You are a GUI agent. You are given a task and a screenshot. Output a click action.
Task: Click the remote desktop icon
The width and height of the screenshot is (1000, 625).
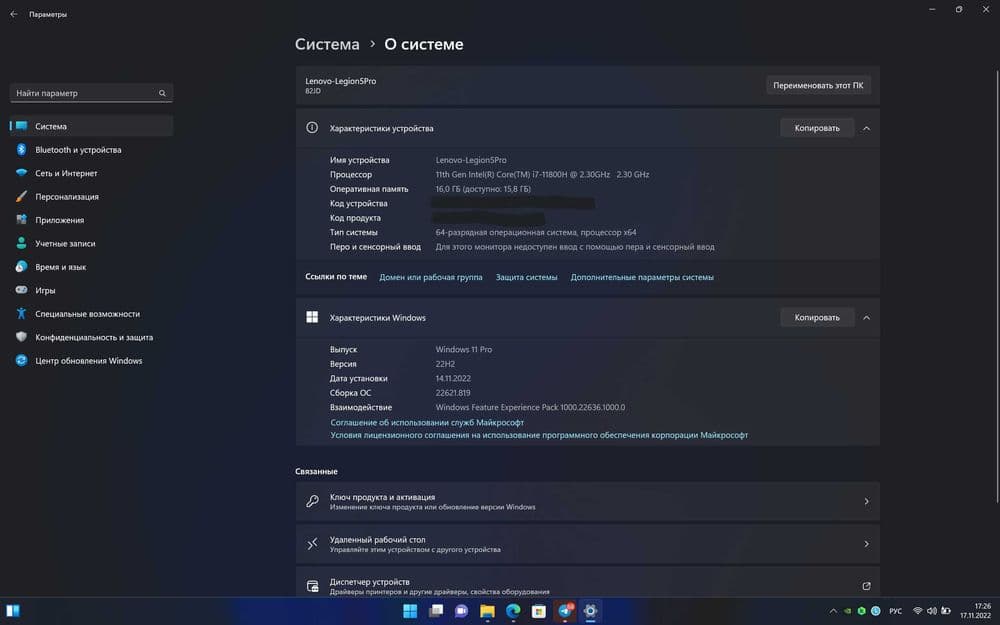pyautogui.click(x=312, y=544)
